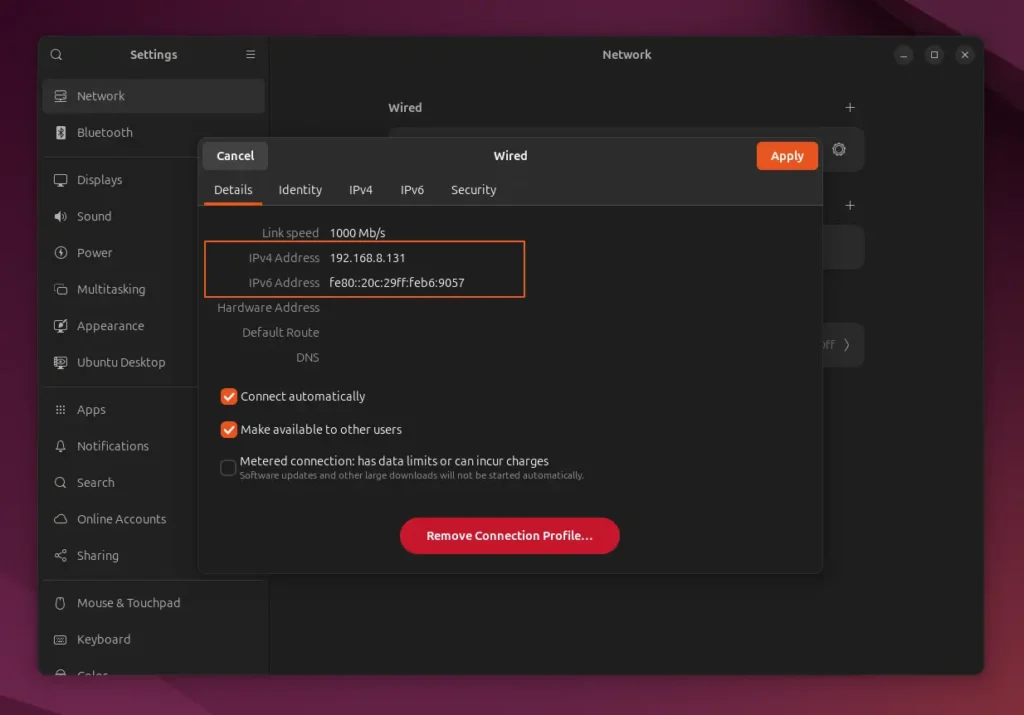Click the Power icon in sidebar
Screen dimensions: 1024x715
point(60,253)
